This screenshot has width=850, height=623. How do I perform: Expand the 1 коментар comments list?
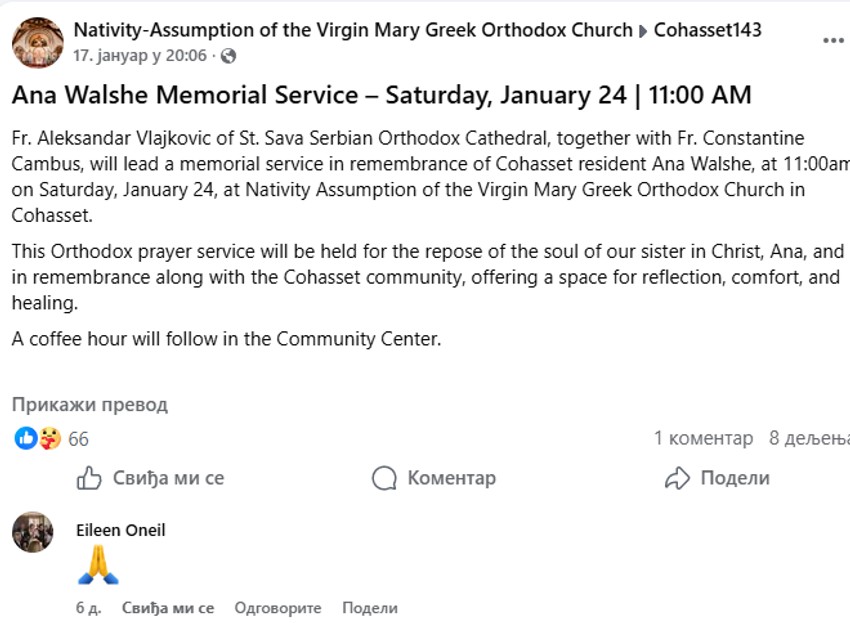[x=703, y=438]
